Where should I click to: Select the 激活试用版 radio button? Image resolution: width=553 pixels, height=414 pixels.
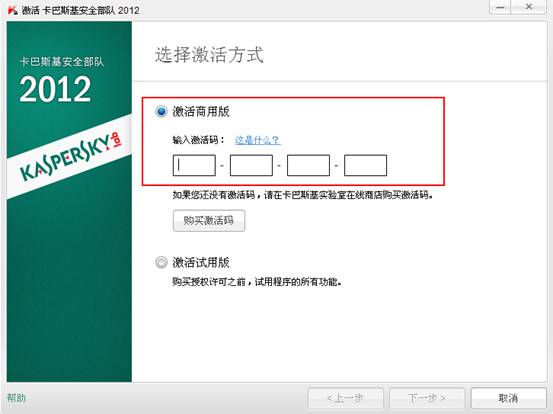[161, 262]
